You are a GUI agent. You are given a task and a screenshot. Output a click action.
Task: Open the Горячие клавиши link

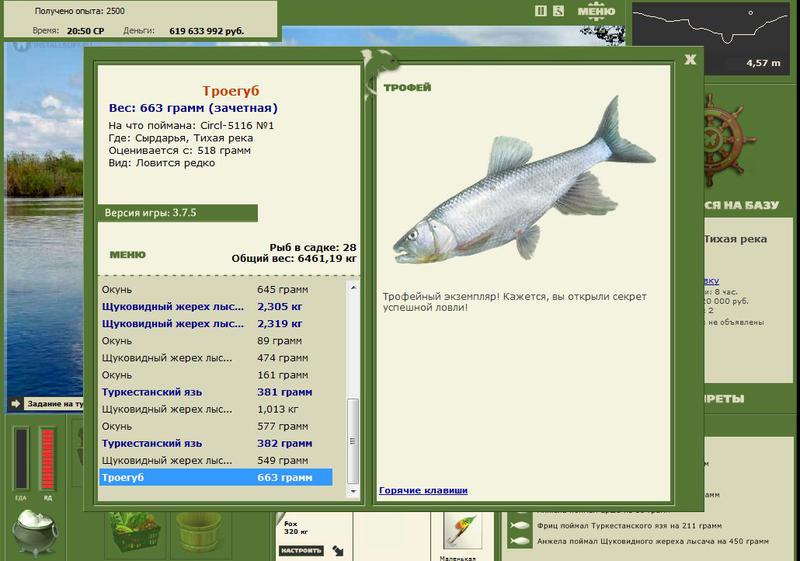point(423,490)
